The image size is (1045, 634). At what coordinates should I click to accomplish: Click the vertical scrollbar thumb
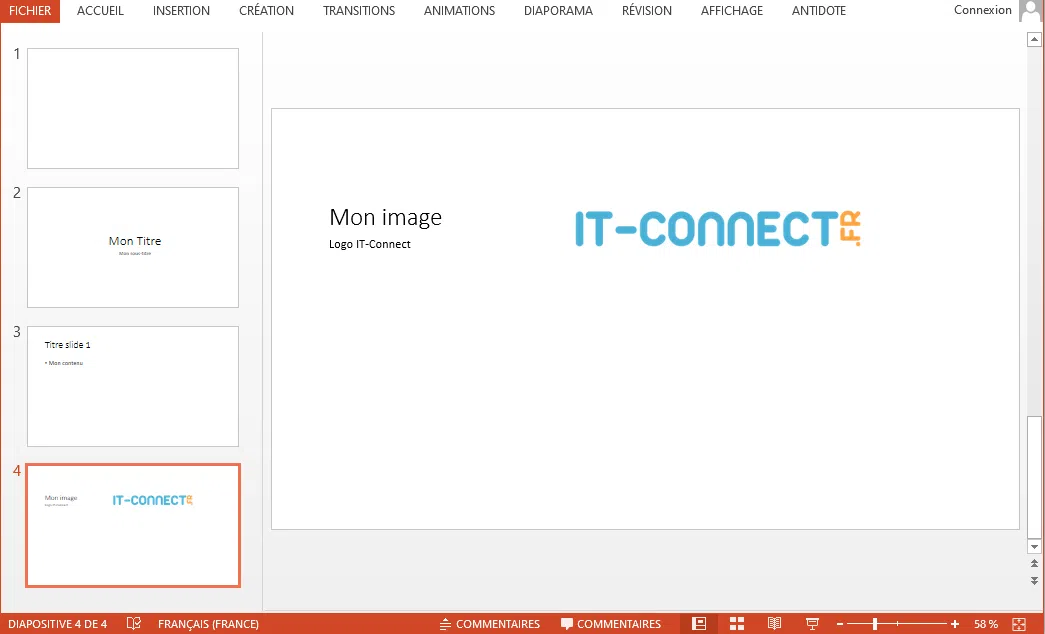pos(1034,477)
